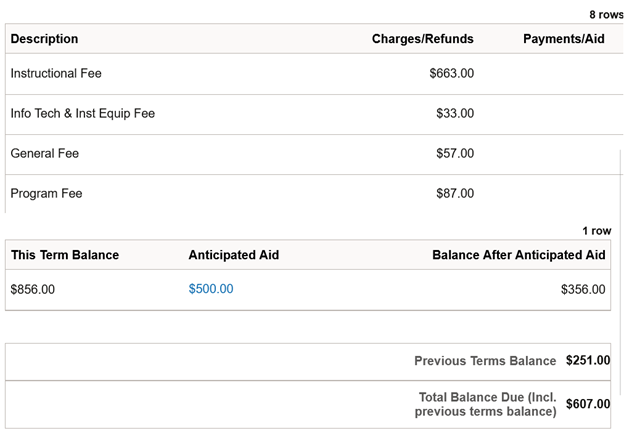Viewport: 624px width, 444px height.
Task: Select the Program Fee row description
Action: (x=46, y=193)
